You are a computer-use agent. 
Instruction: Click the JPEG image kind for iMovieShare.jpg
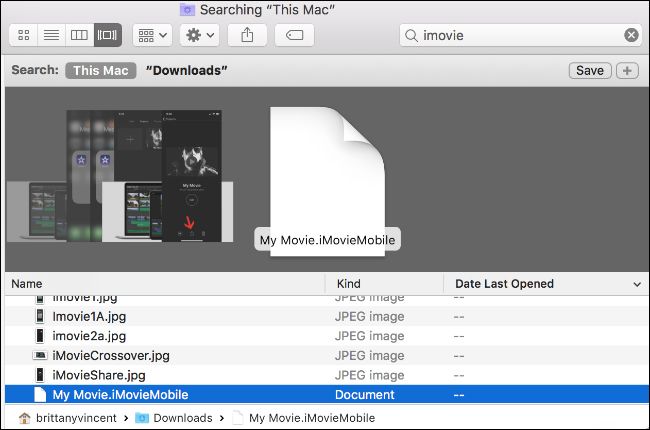pos(369,375)
